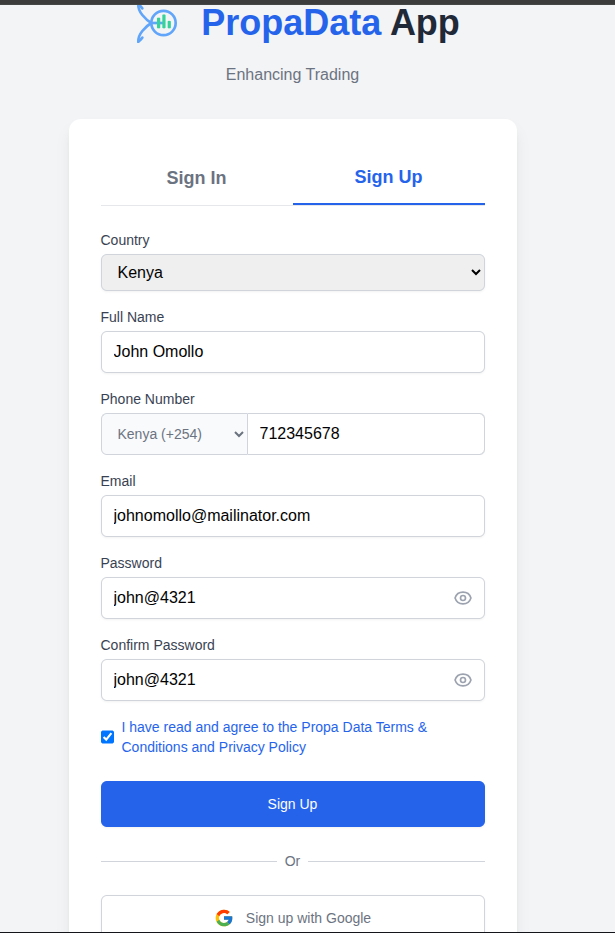
Task: Click the Country field label
Action: point(125,240)
